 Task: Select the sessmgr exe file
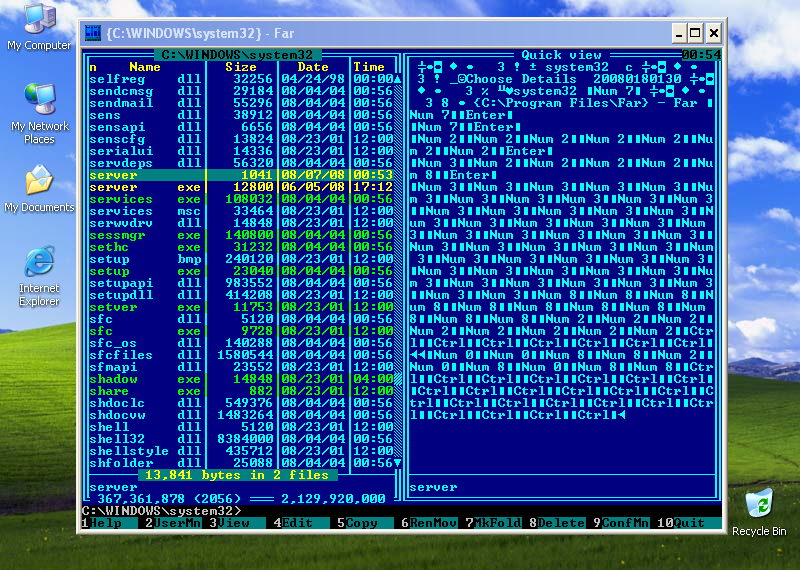(115, 235)
